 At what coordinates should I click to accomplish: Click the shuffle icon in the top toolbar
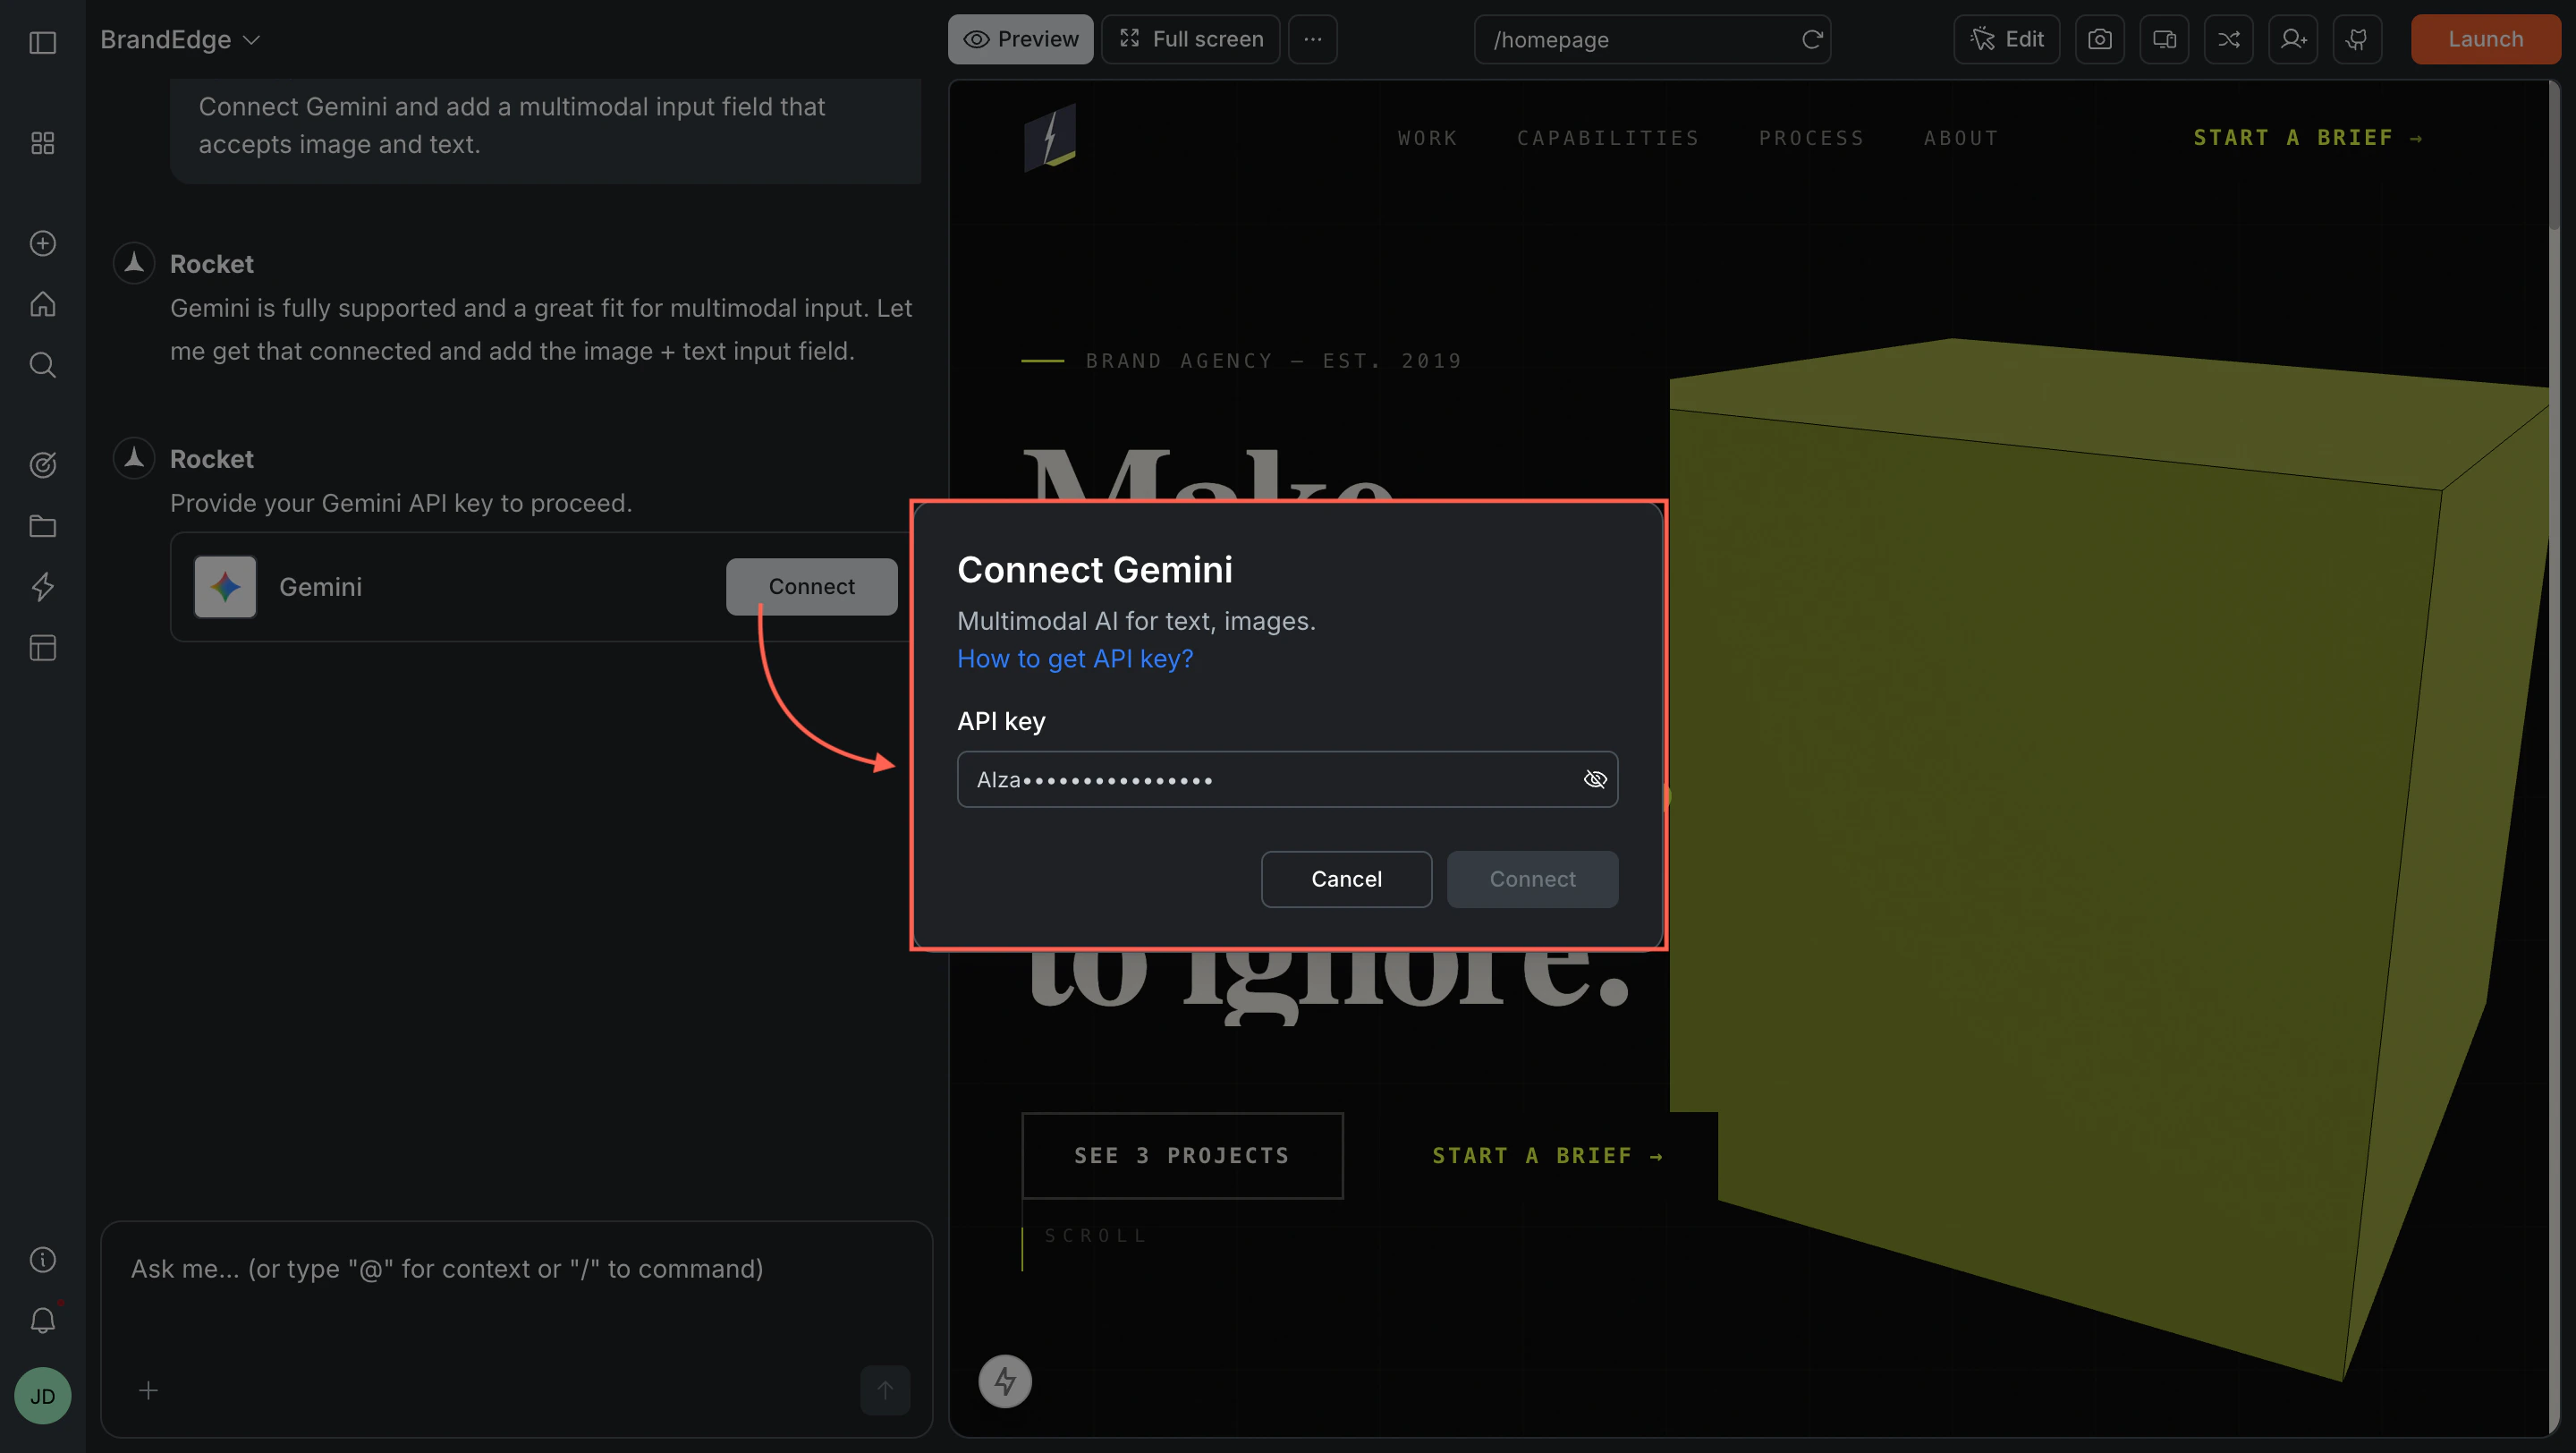2229,39
